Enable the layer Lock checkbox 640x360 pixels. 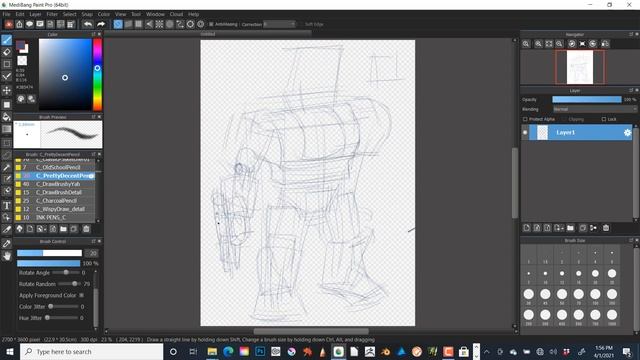pyautogui.click(x=604, y=119)
